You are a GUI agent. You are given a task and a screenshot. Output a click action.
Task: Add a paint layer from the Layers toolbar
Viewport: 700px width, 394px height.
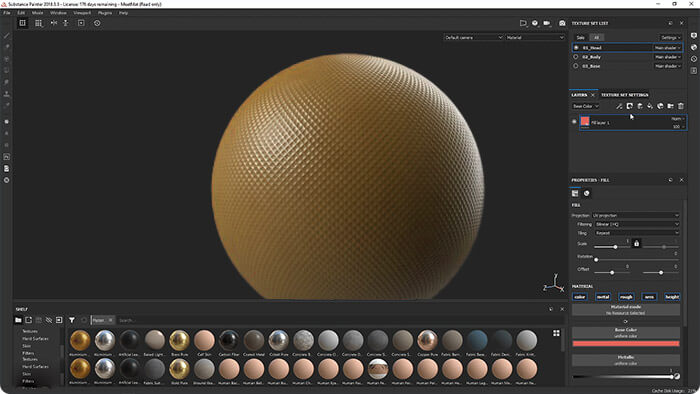point(639,106)
